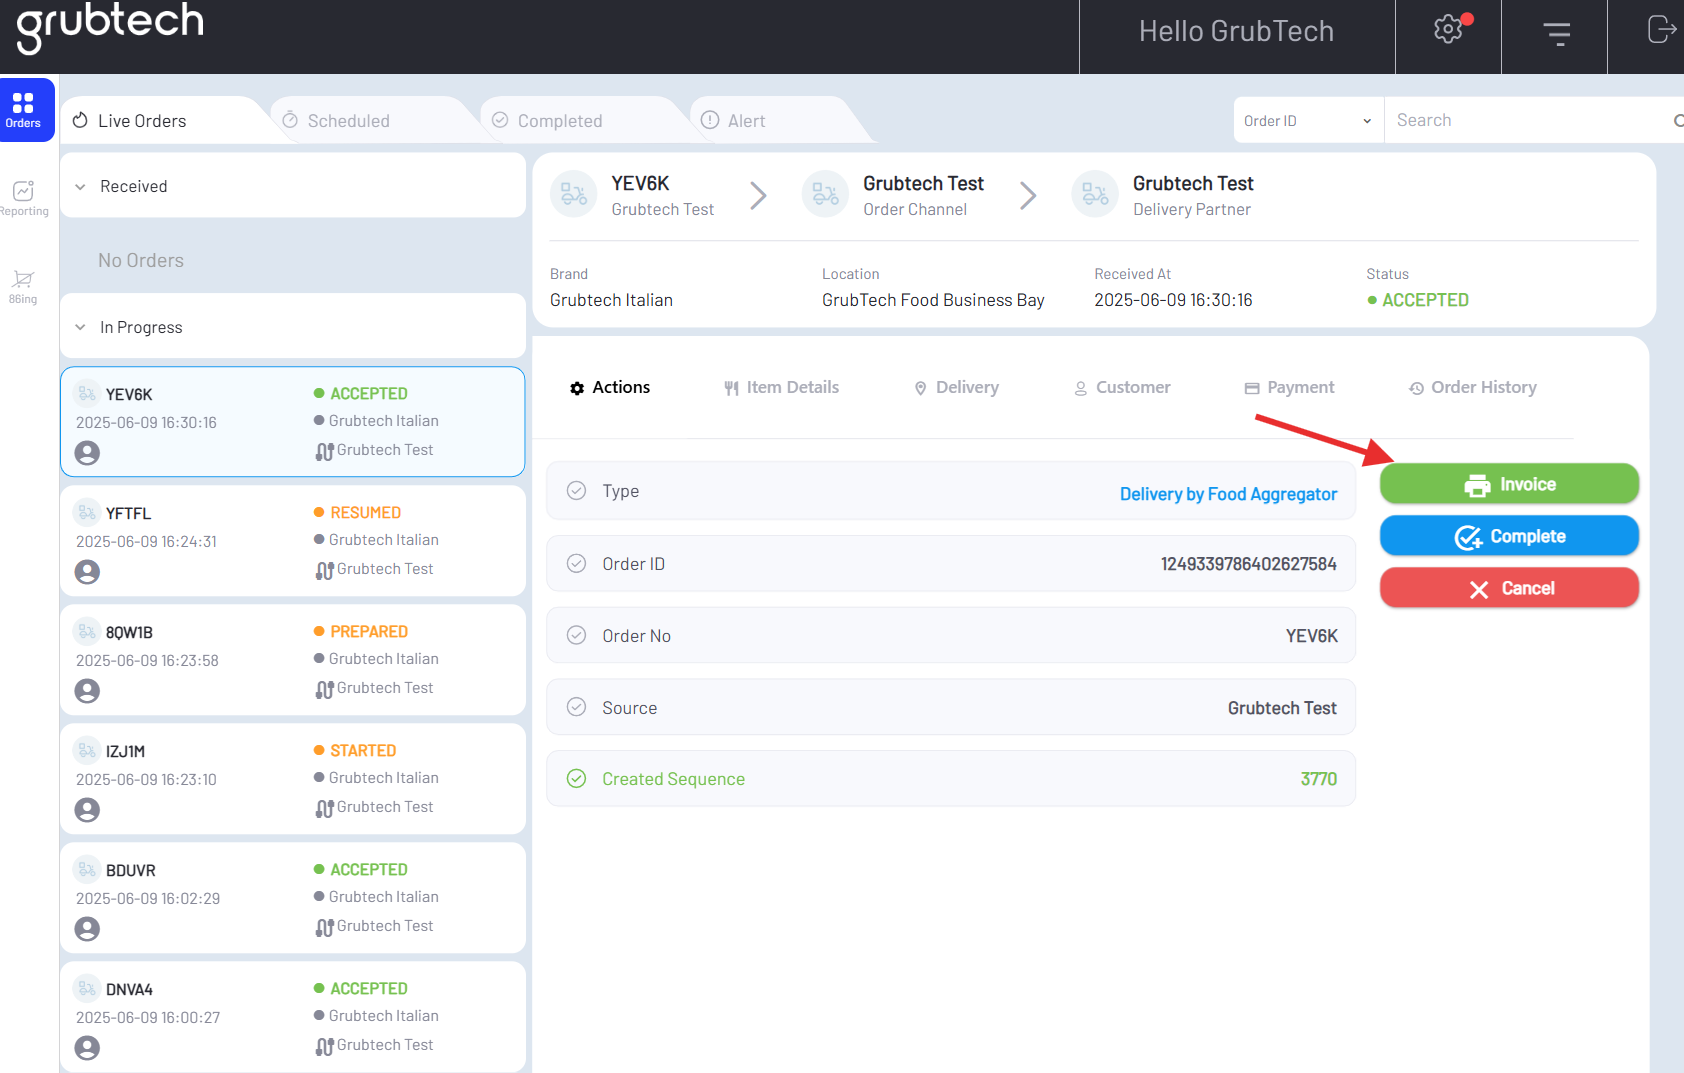1684x1073 pixels.
Task: Open the Order ID search type dropdown
Action: point(1308,121)
